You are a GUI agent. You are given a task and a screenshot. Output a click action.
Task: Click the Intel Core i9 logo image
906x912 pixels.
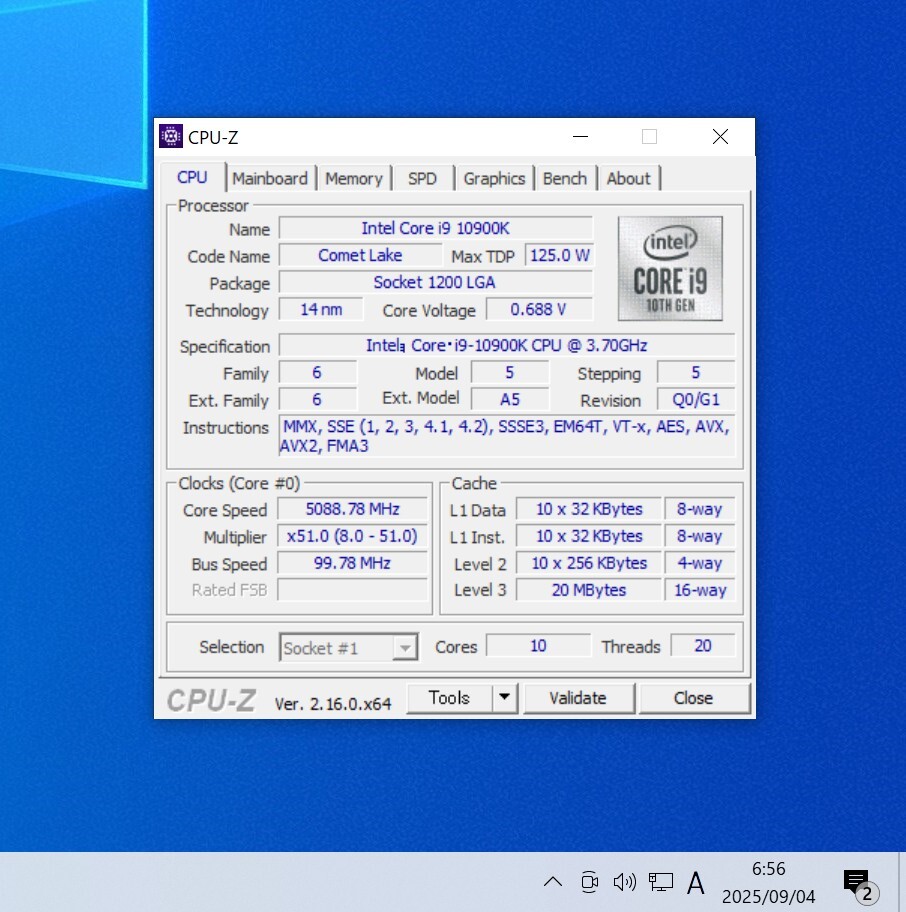pos(670,268)
